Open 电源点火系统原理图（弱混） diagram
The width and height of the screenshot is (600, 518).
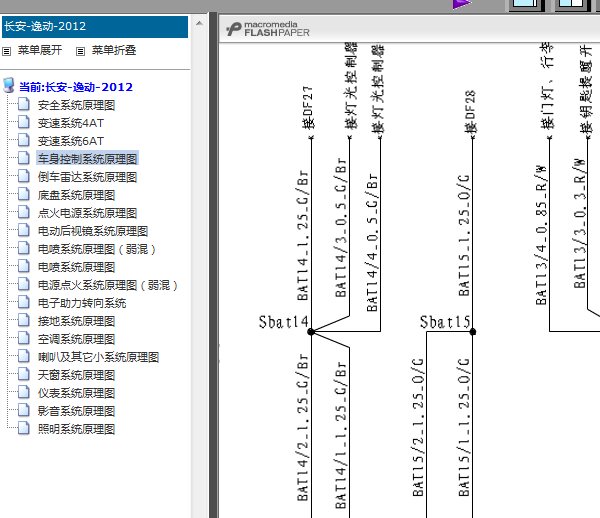click(x=108, y=285)
